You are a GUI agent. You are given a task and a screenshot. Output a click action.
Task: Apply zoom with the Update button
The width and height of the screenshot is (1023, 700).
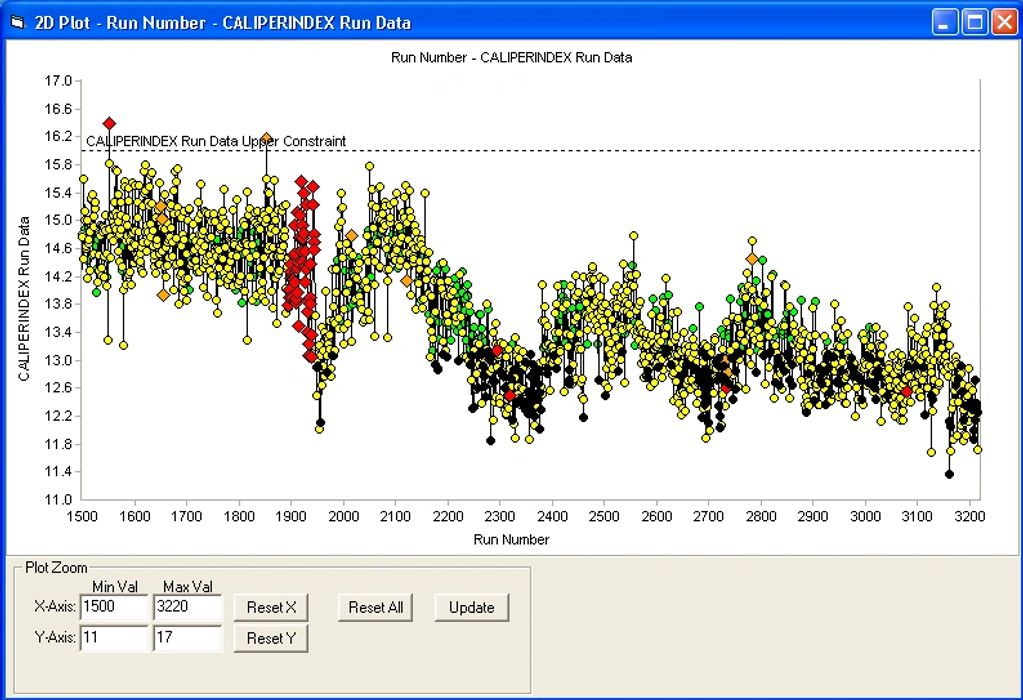point(471,607)
